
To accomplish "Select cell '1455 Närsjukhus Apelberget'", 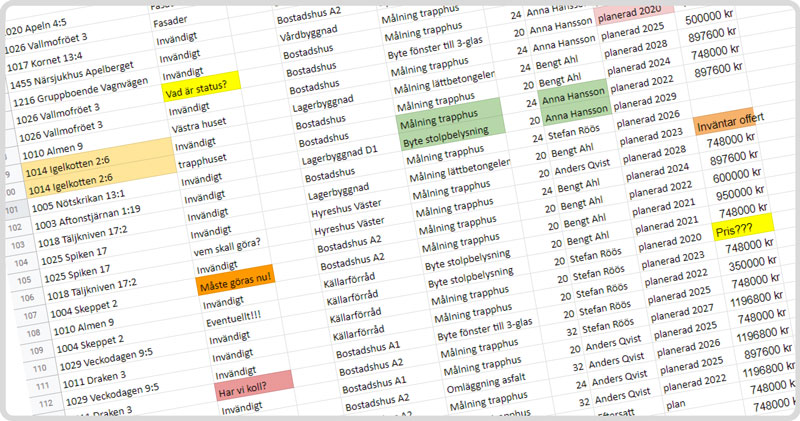I will tap(72, 75).
